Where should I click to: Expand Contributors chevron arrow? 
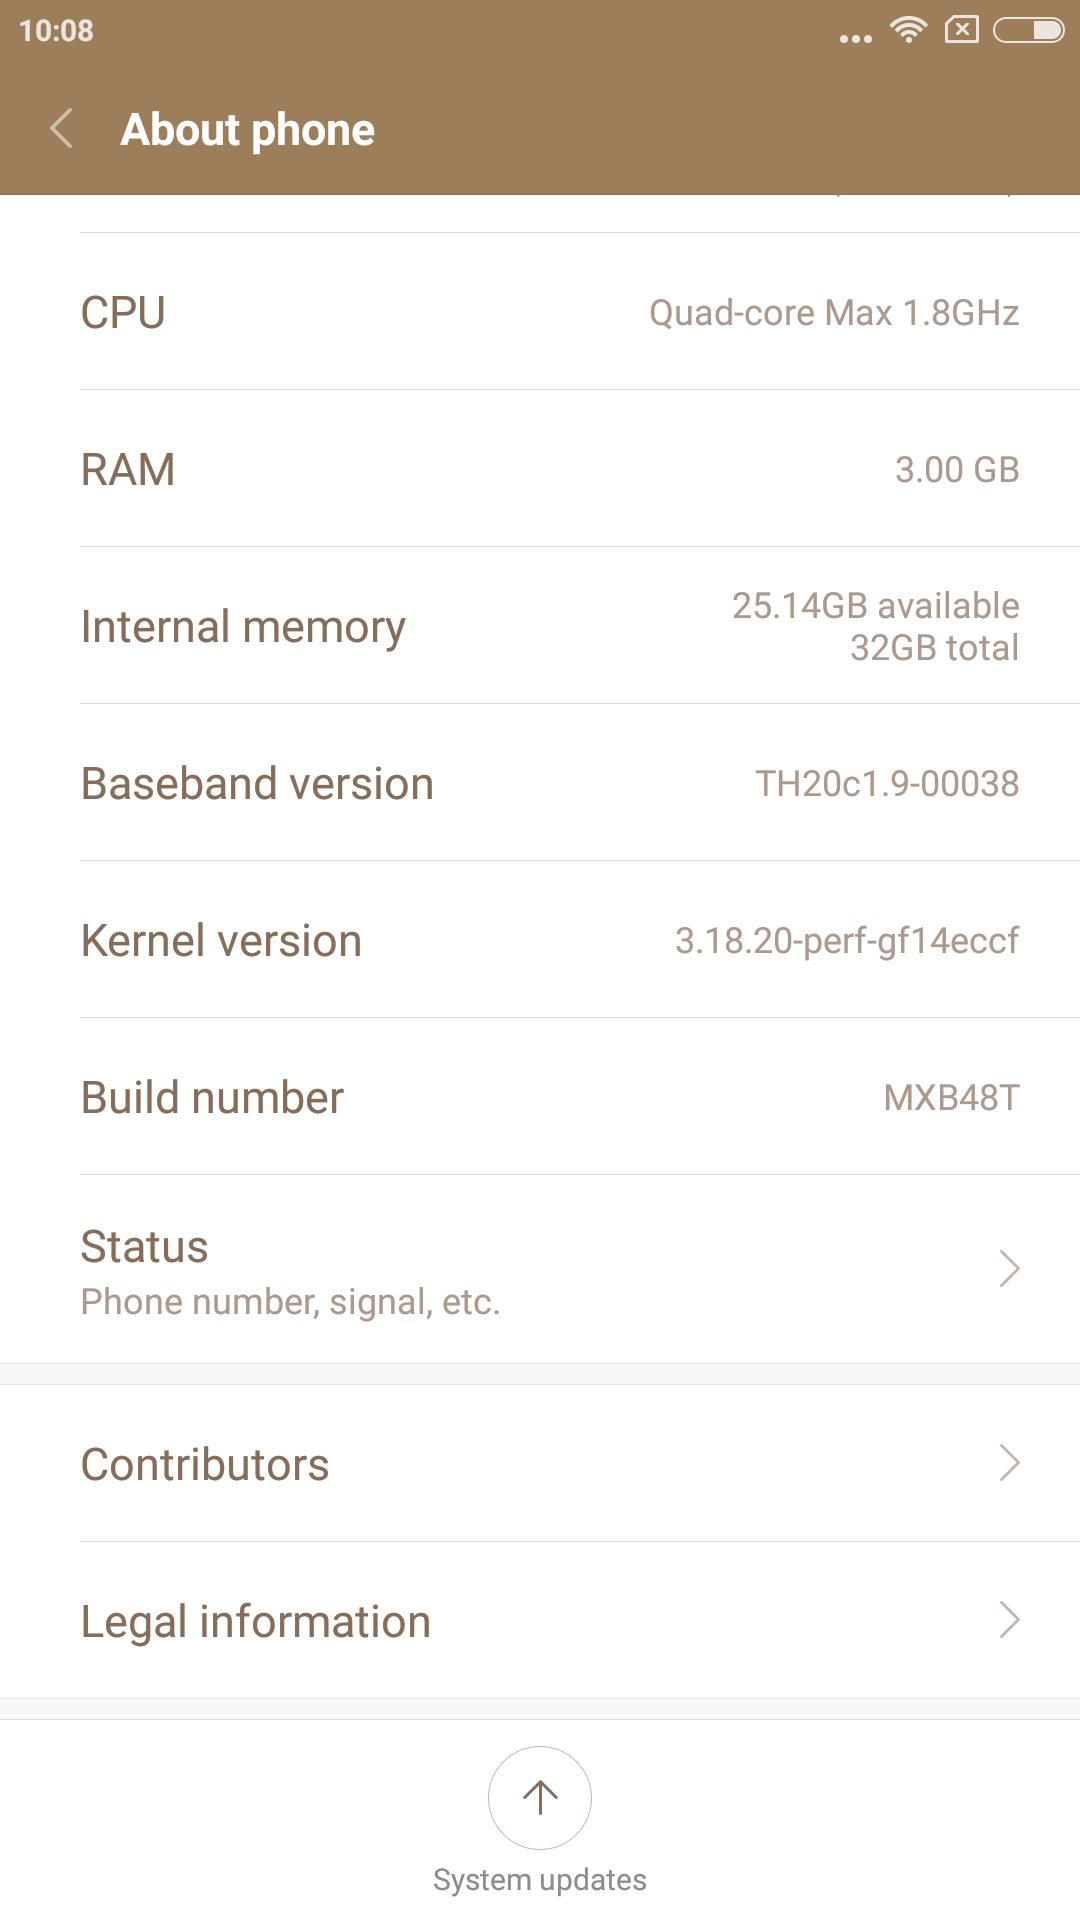(x=1009, y=1463)
